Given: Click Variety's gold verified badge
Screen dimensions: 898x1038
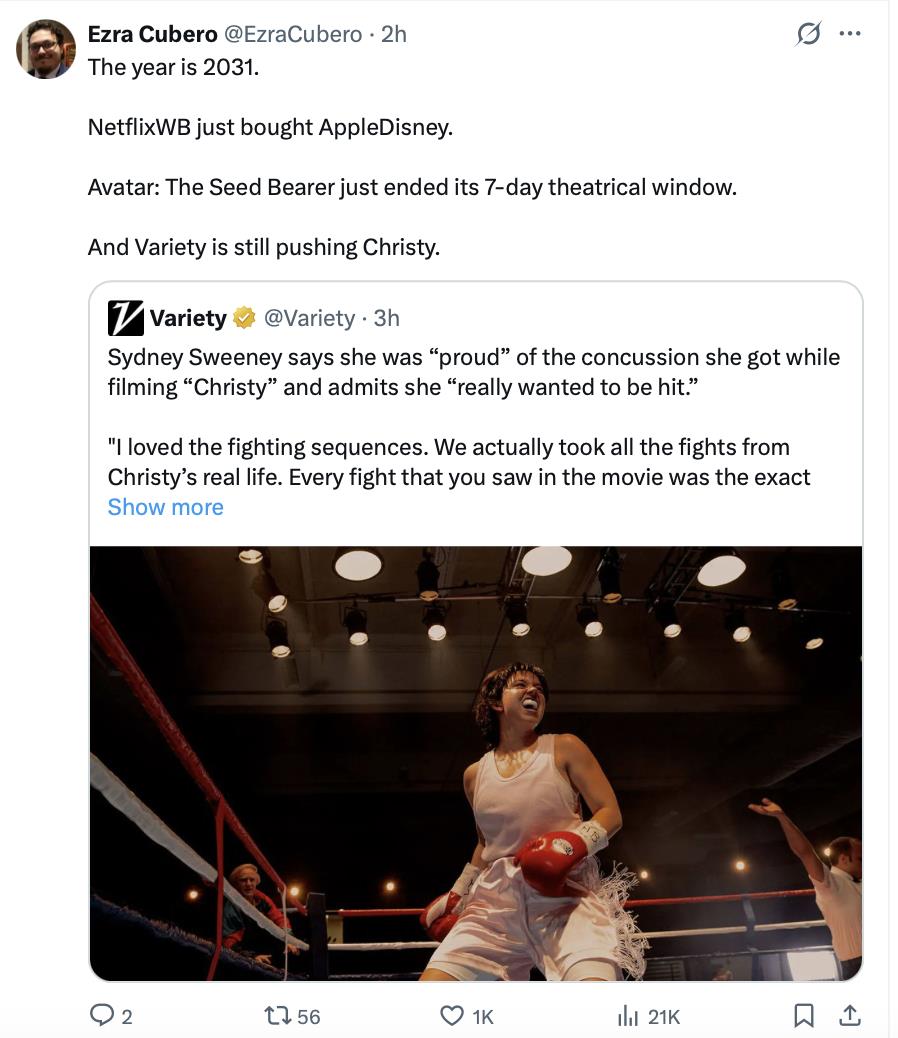Looking at the screenshot, I should (243, 318).
